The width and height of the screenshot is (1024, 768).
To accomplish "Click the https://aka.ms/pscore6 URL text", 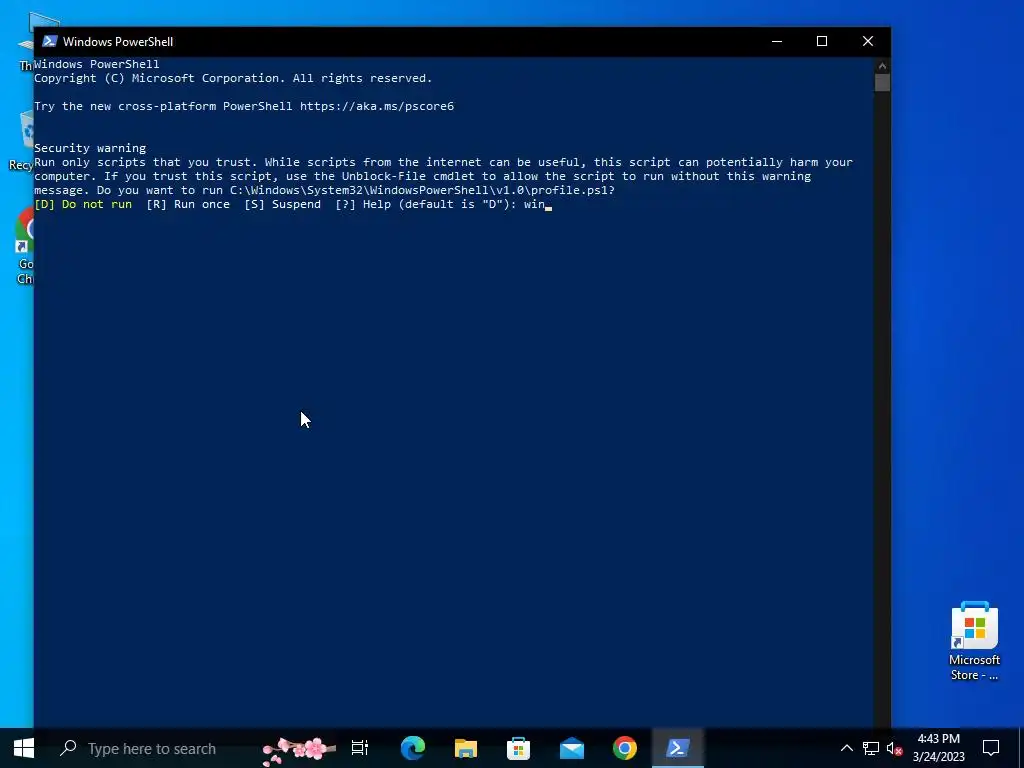I will 377,106.
